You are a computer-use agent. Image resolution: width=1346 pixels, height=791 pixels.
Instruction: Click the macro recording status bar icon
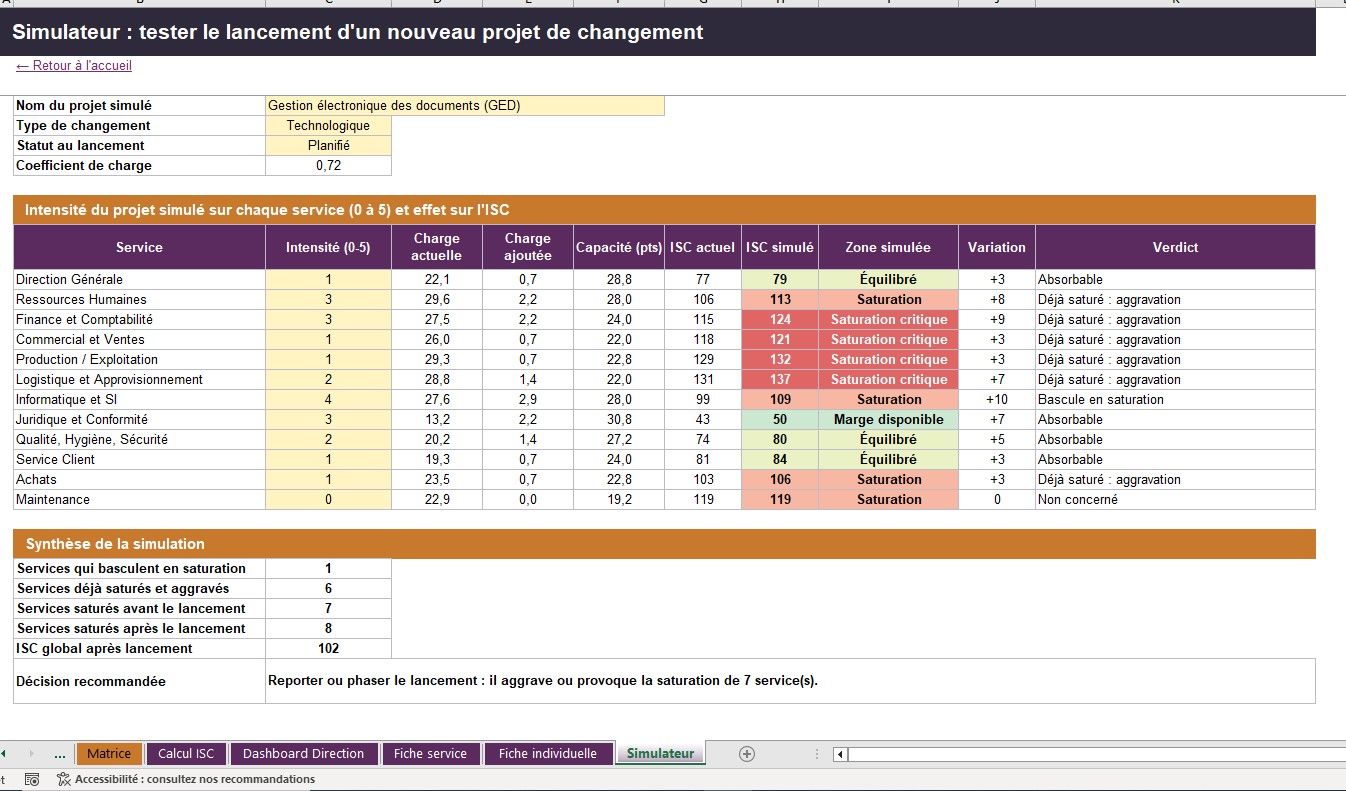point(32,779)
